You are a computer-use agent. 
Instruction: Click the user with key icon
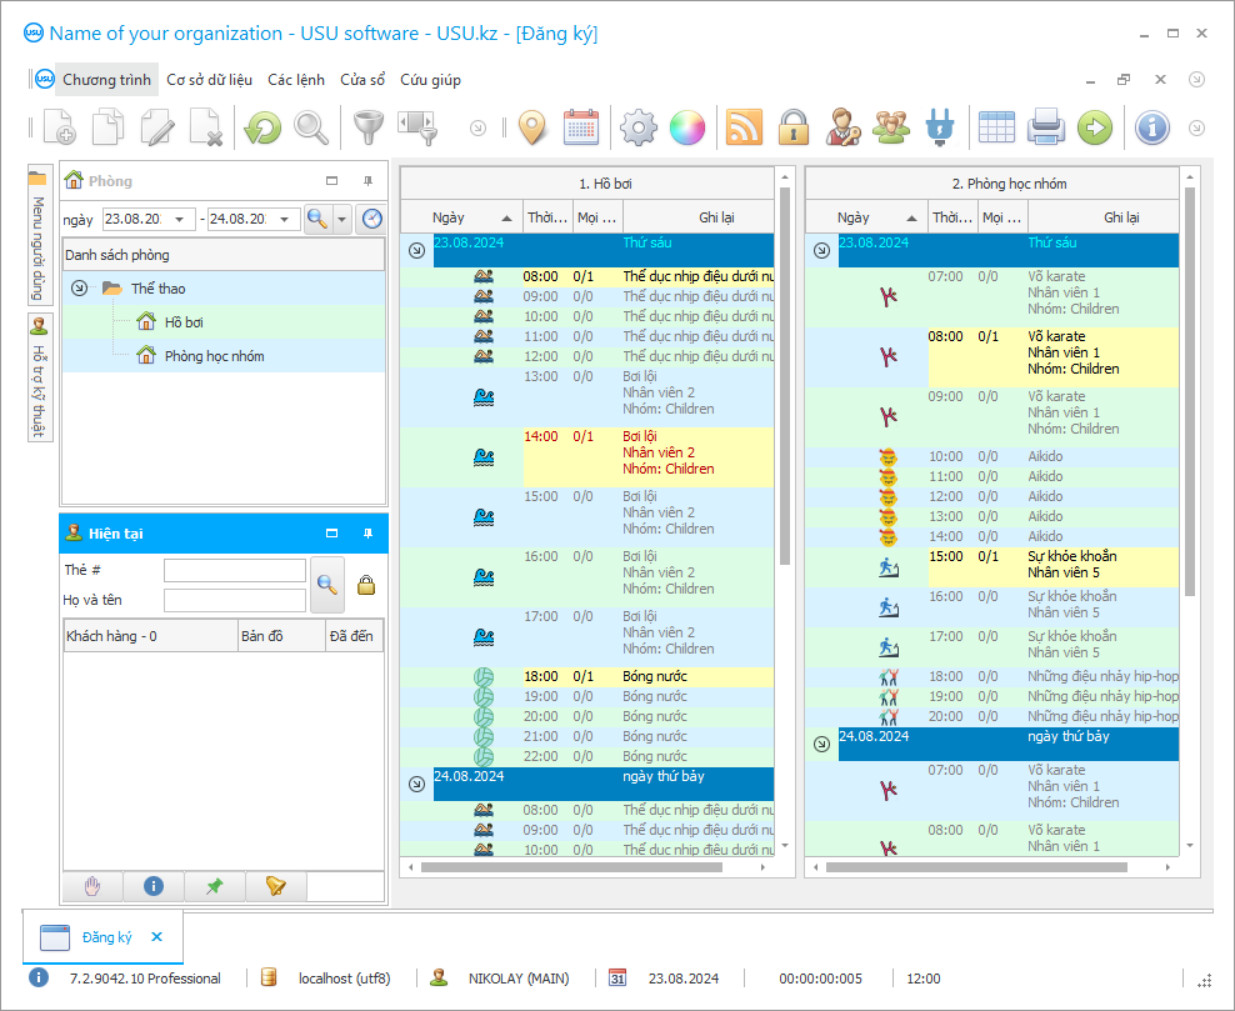tap(843, 128)
